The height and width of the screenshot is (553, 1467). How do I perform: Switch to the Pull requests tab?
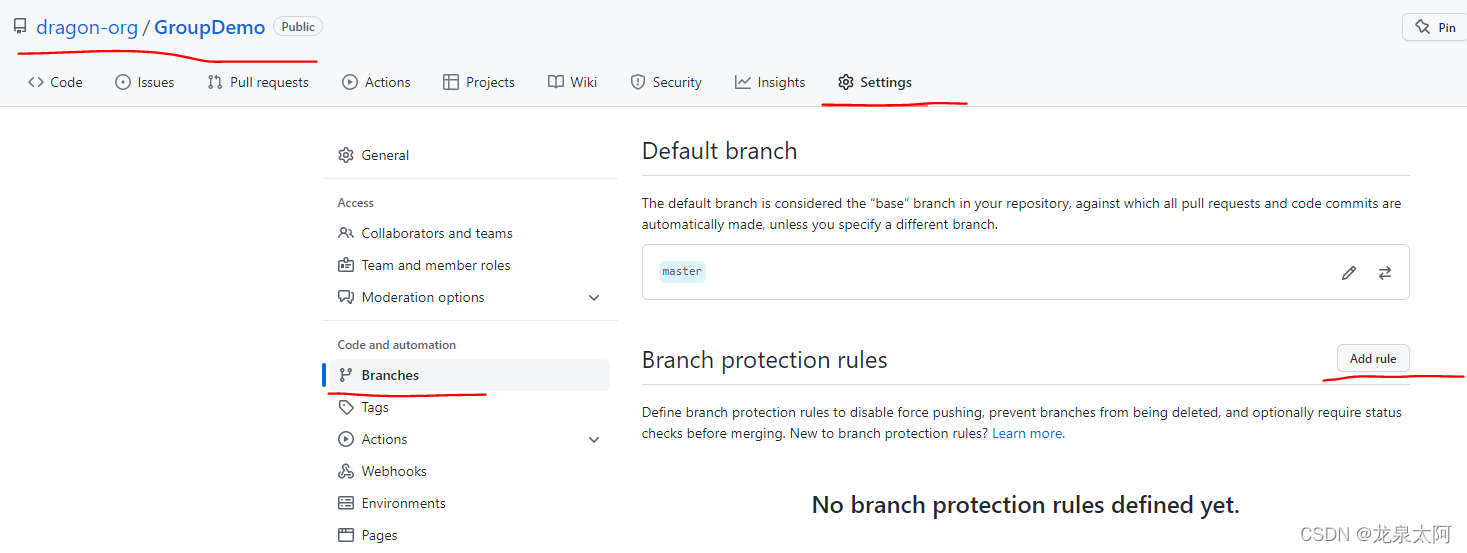pos(258,82)
